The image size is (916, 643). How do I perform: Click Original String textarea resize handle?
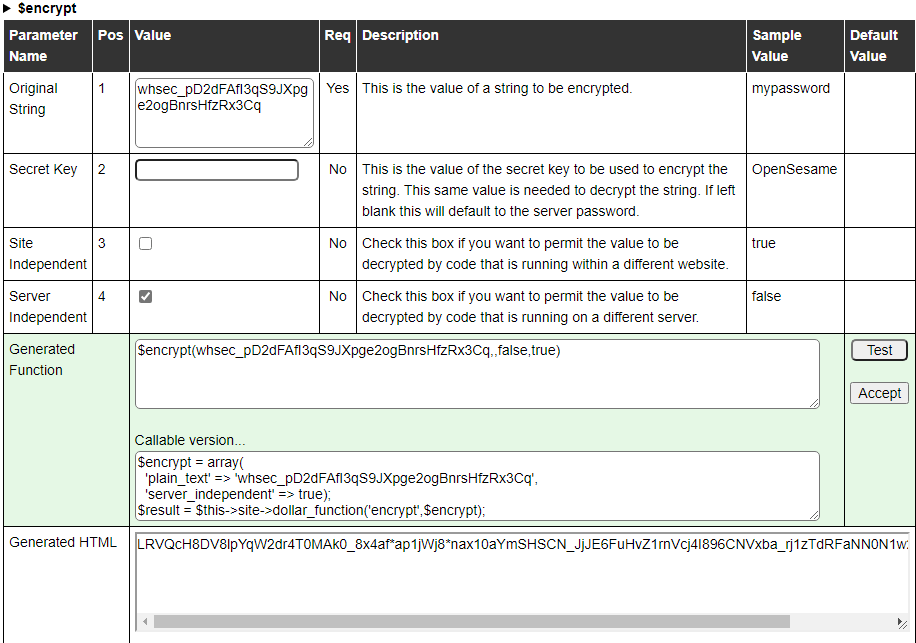[x=308, y=142]
